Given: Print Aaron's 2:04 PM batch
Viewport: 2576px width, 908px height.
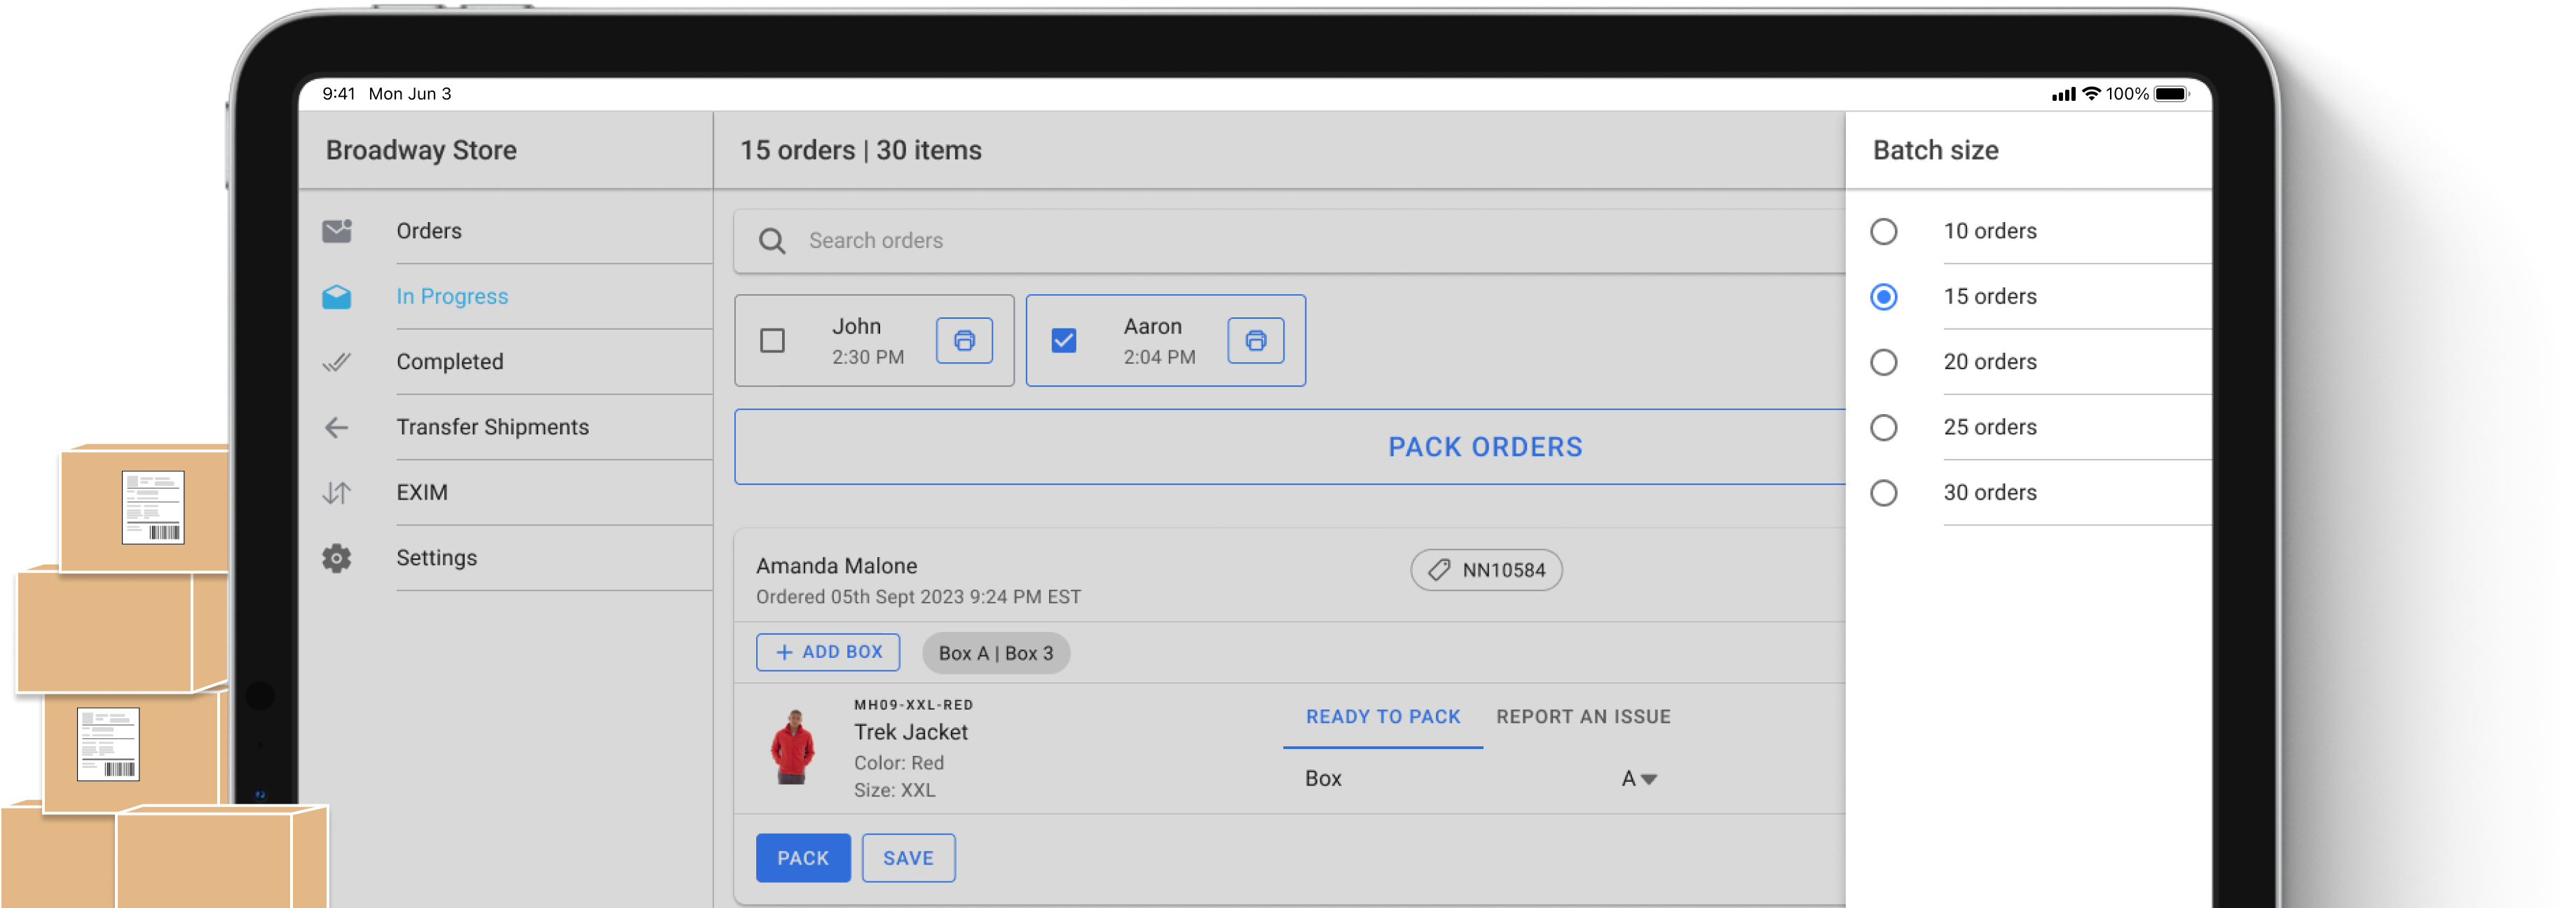Looking at the screenshot, I should pos(1256,341).
